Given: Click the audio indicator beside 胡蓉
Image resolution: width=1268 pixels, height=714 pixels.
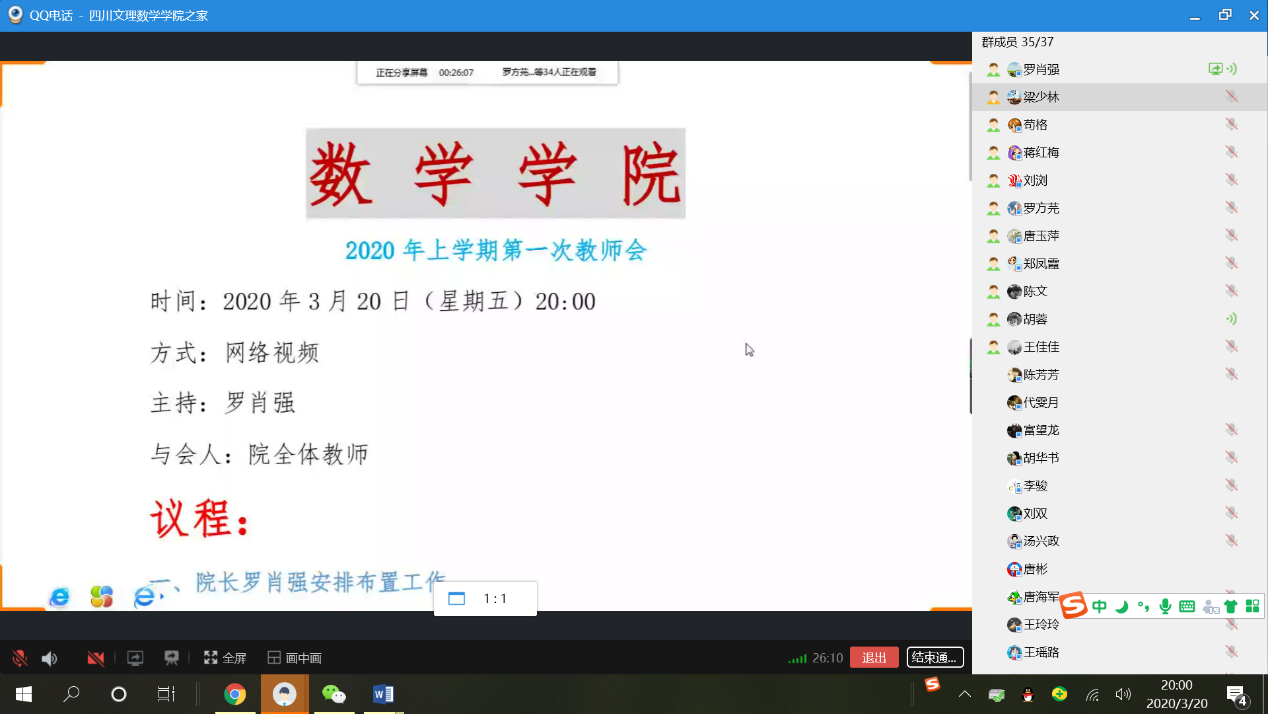Looking at the screenshot, I should point(1231,319).
